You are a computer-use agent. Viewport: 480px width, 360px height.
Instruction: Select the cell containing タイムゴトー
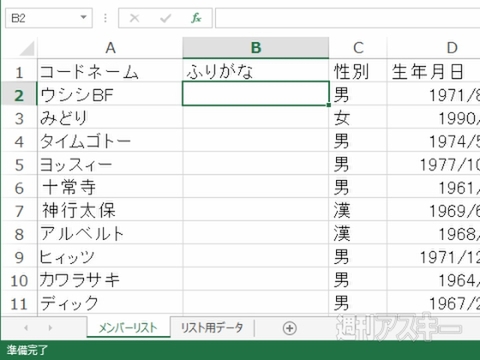coord(110,141)
